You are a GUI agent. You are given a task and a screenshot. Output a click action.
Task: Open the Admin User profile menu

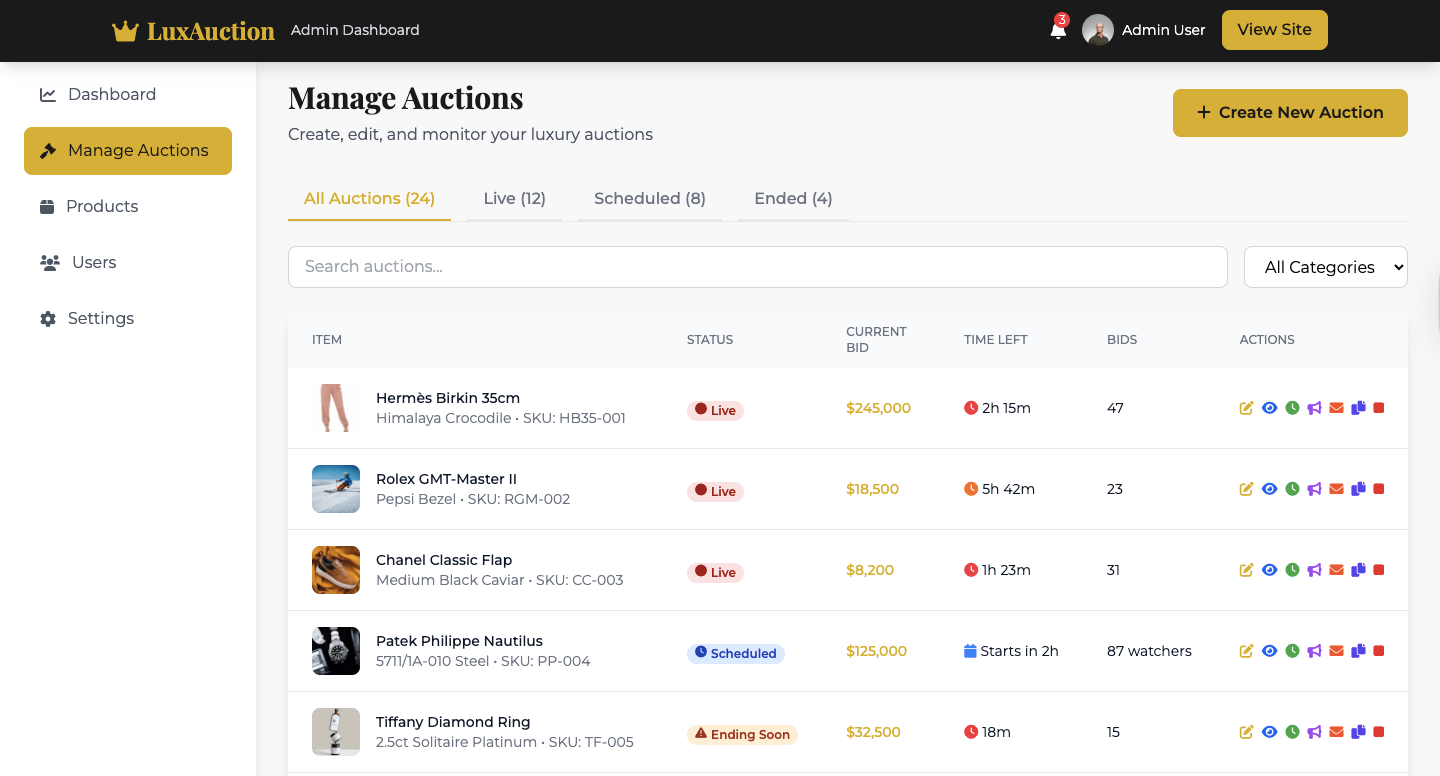click(x=1144, y=30)
